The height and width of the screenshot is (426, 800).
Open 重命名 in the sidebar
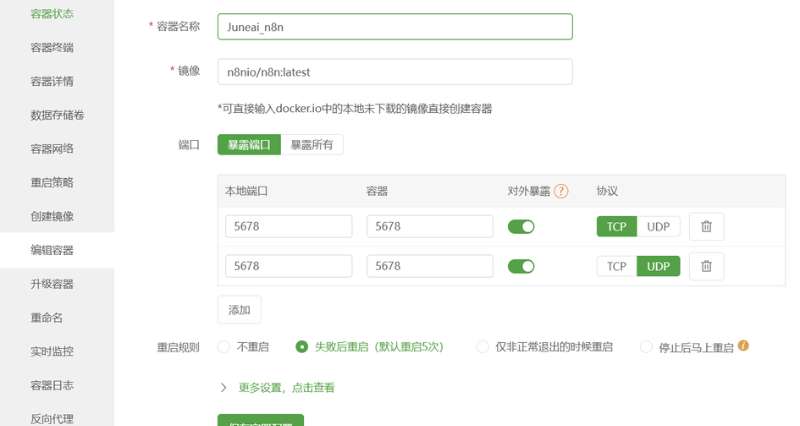coord(47,317)
